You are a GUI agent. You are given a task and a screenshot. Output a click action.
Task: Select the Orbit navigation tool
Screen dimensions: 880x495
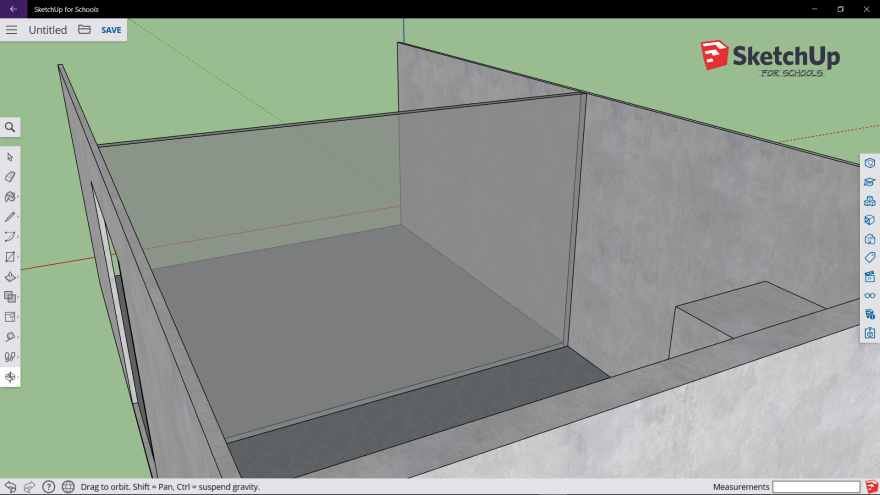10,377
